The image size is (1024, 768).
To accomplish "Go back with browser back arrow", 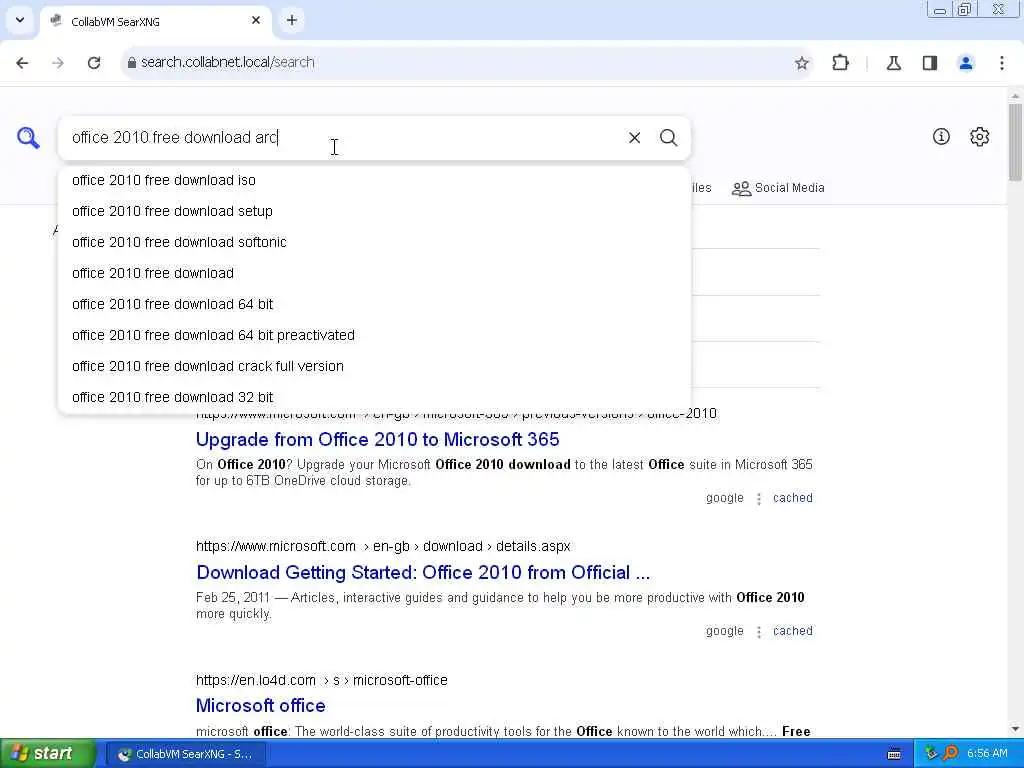I will (x=22, y=63).
